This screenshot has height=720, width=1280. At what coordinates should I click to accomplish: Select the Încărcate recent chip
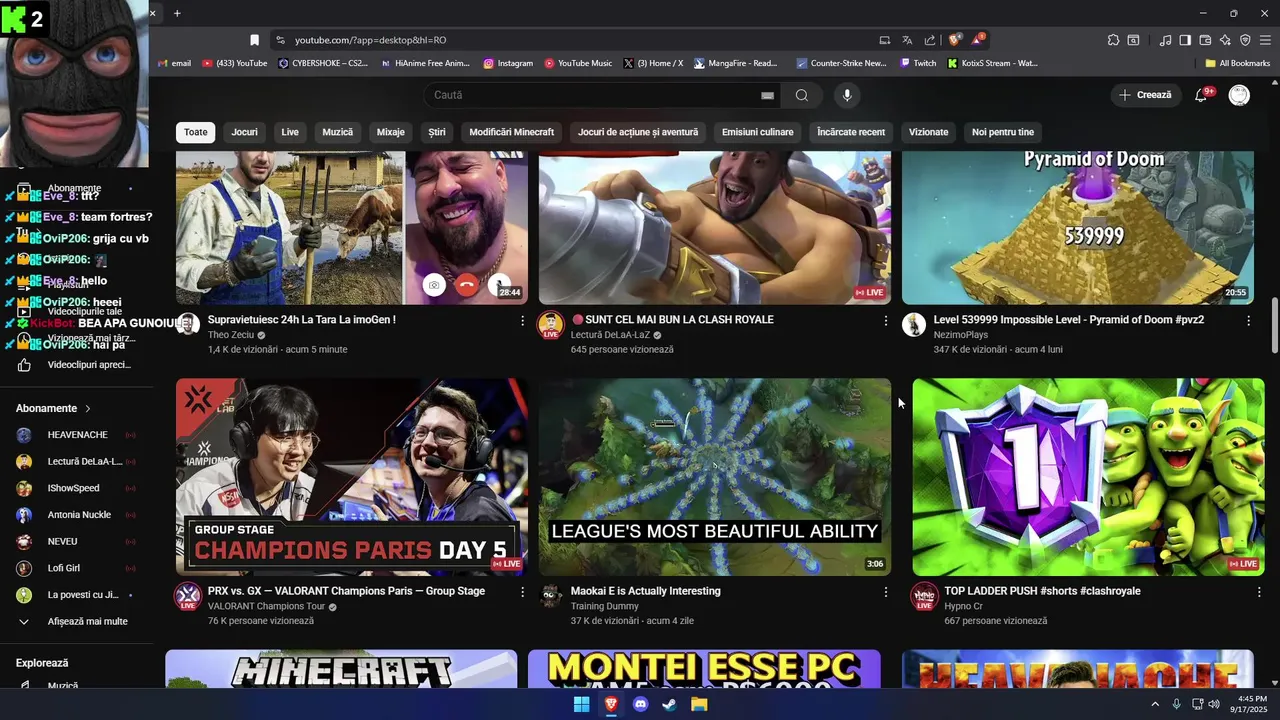pyautogui.click(x=851, y=132)
